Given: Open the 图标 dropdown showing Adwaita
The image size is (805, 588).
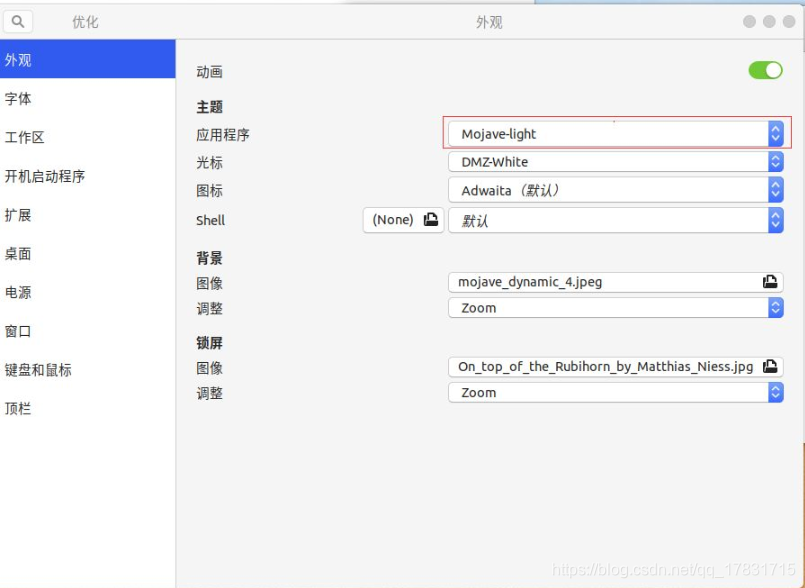Looking at the screenshot, I should 616,190.
